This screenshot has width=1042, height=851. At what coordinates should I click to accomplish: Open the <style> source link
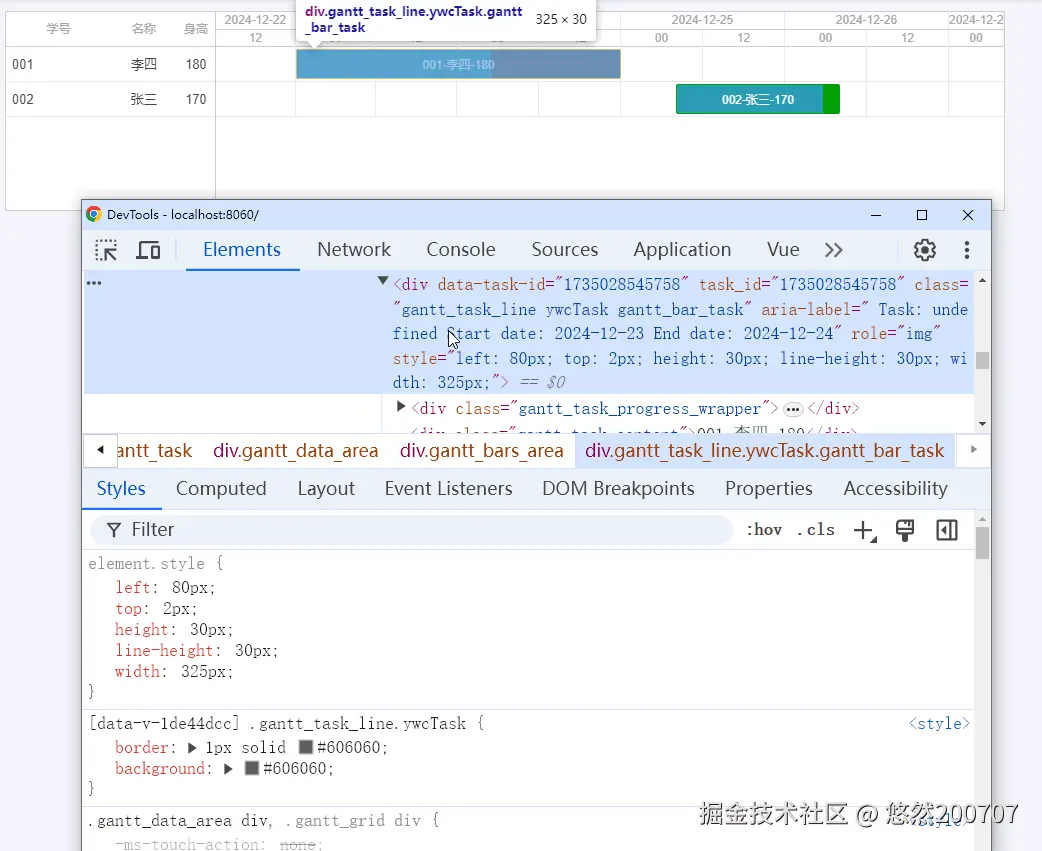coord(938,723)
